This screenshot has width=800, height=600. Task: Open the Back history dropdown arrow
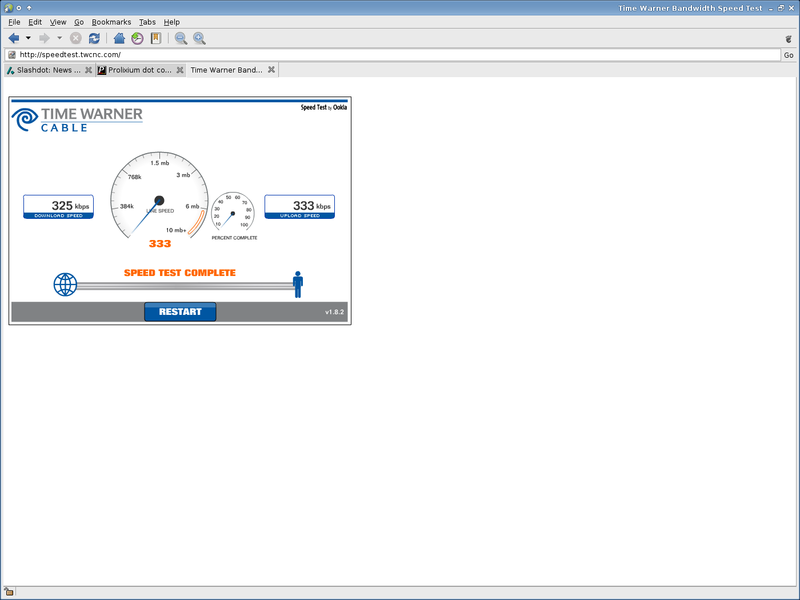click(28, 38)
